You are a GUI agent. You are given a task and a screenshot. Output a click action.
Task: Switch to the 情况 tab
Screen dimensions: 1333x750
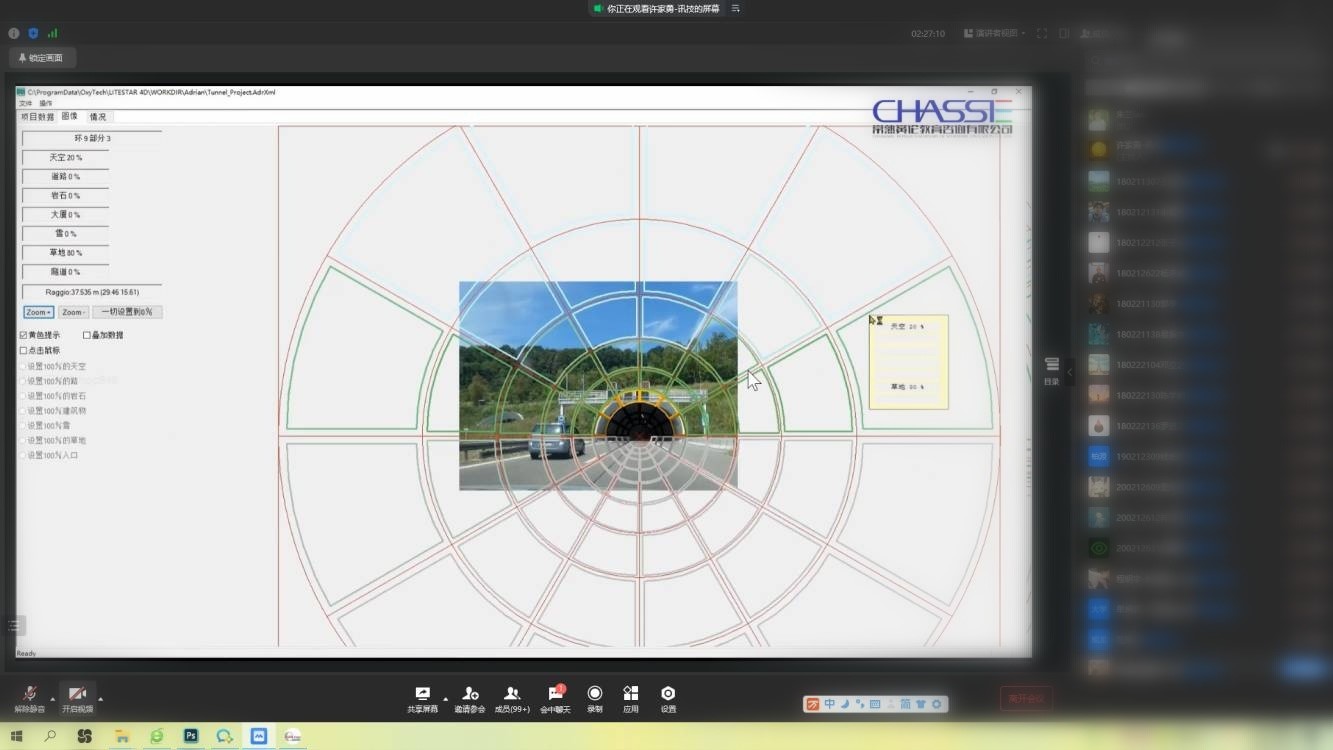pos(97,117)
